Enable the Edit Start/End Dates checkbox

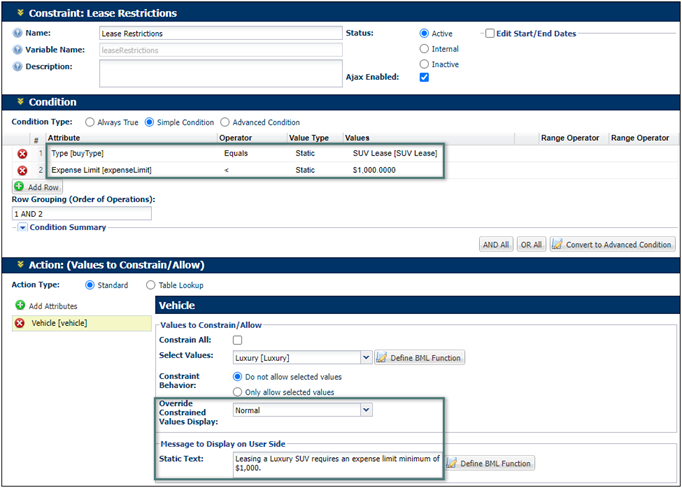tap(489, 33)
